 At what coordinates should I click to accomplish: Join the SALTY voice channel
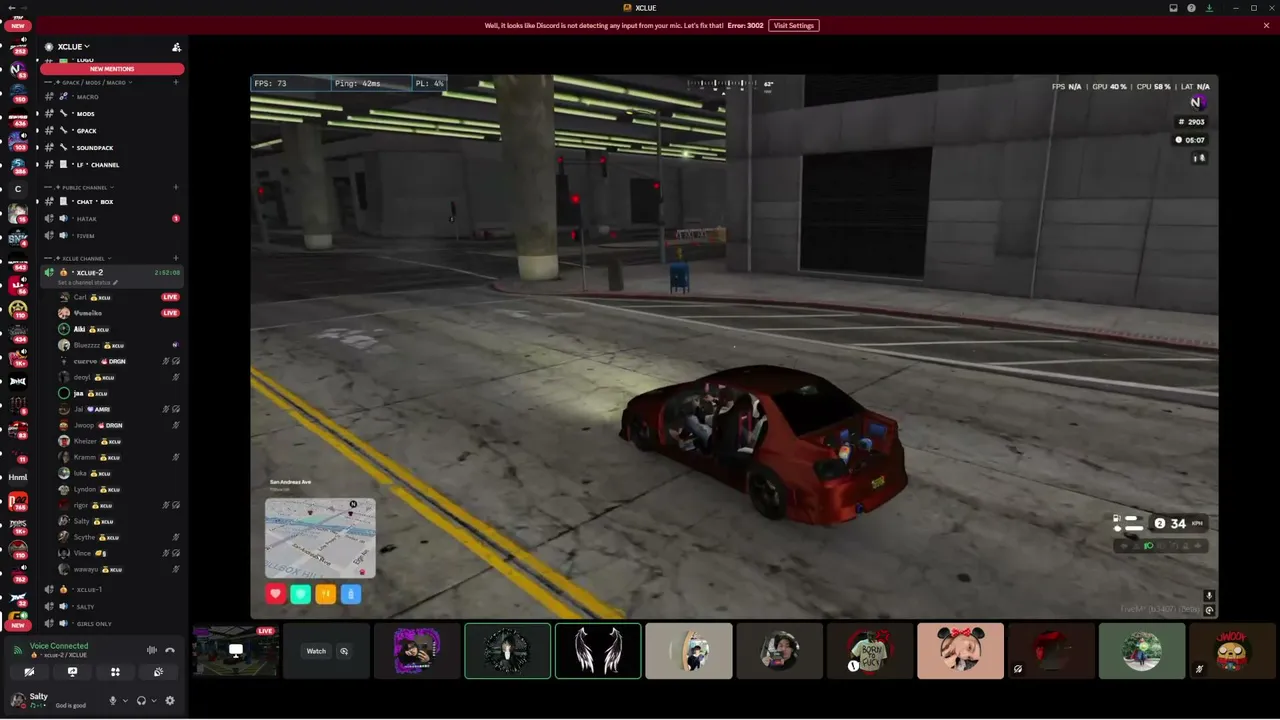tap(112, 607)
